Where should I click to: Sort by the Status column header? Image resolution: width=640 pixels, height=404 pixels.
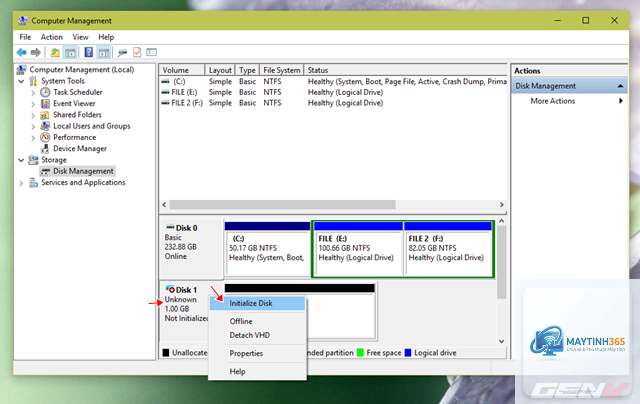click(x=406, y=70)
